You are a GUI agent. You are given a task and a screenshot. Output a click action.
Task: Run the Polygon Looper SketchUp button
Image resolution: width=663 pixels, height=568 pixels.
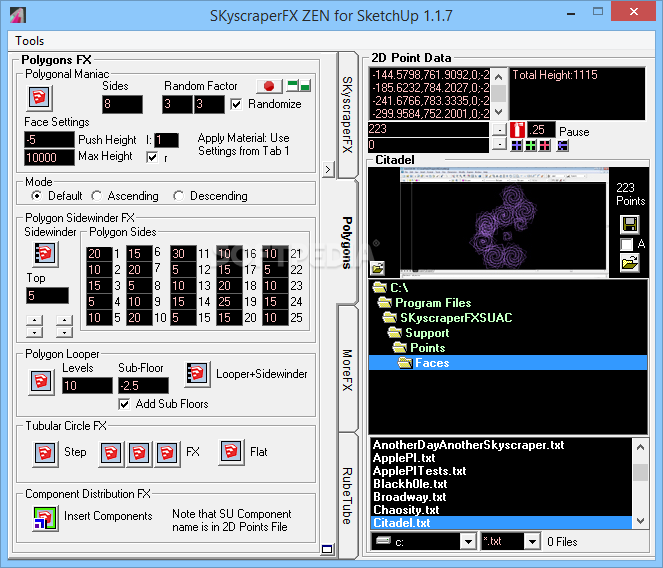(x=41, y=382)
